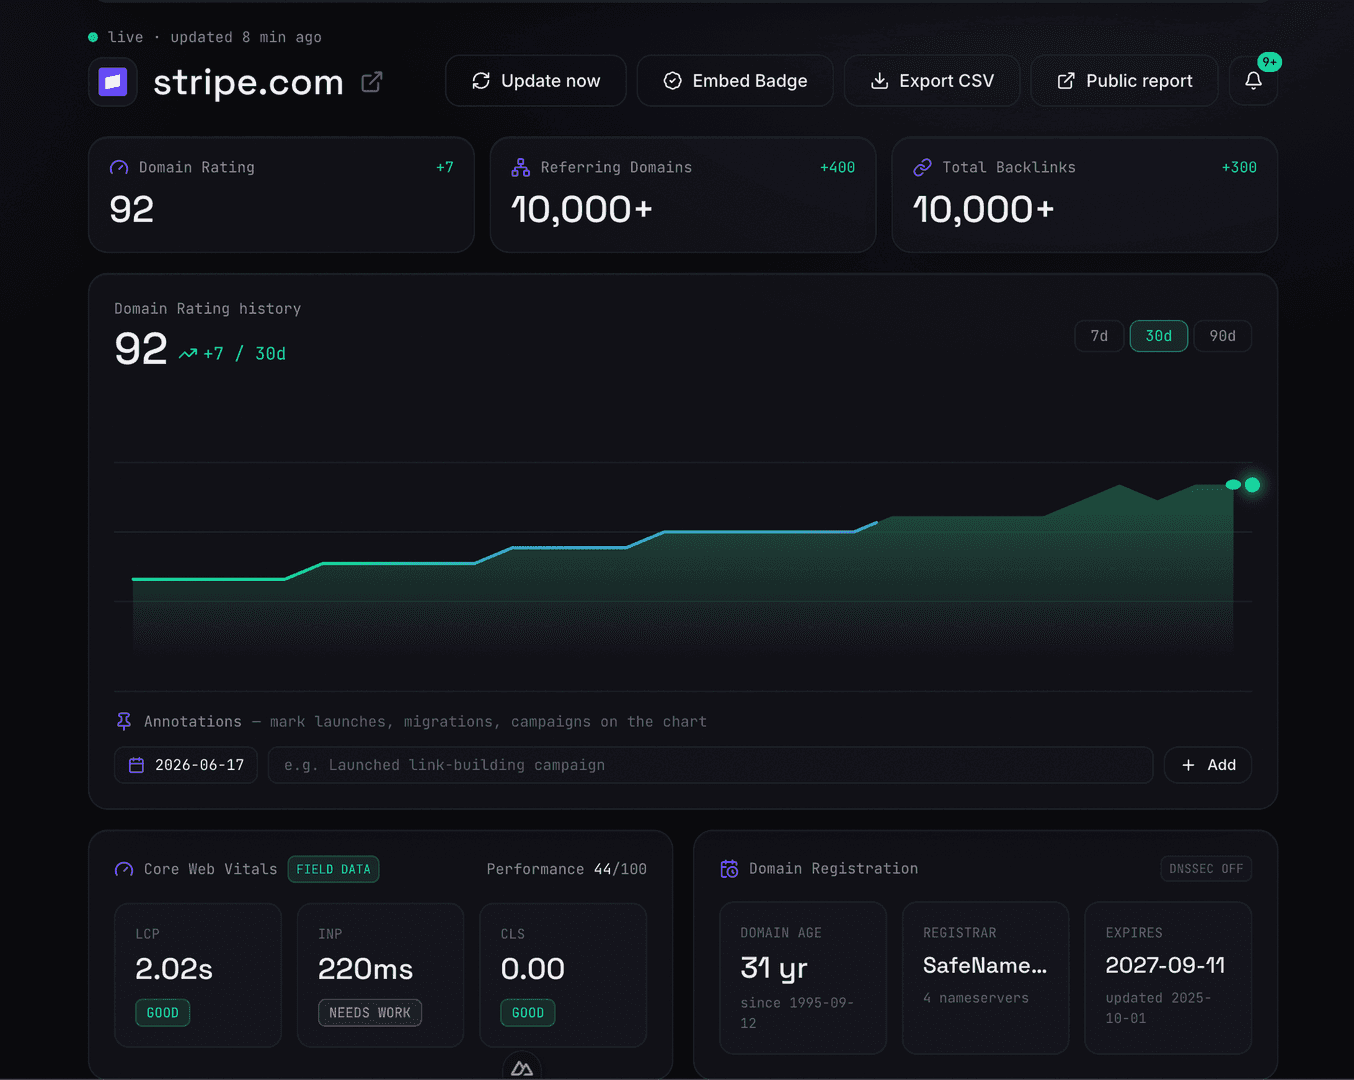Click the Referring Domains network icon

tap(521, 168)
